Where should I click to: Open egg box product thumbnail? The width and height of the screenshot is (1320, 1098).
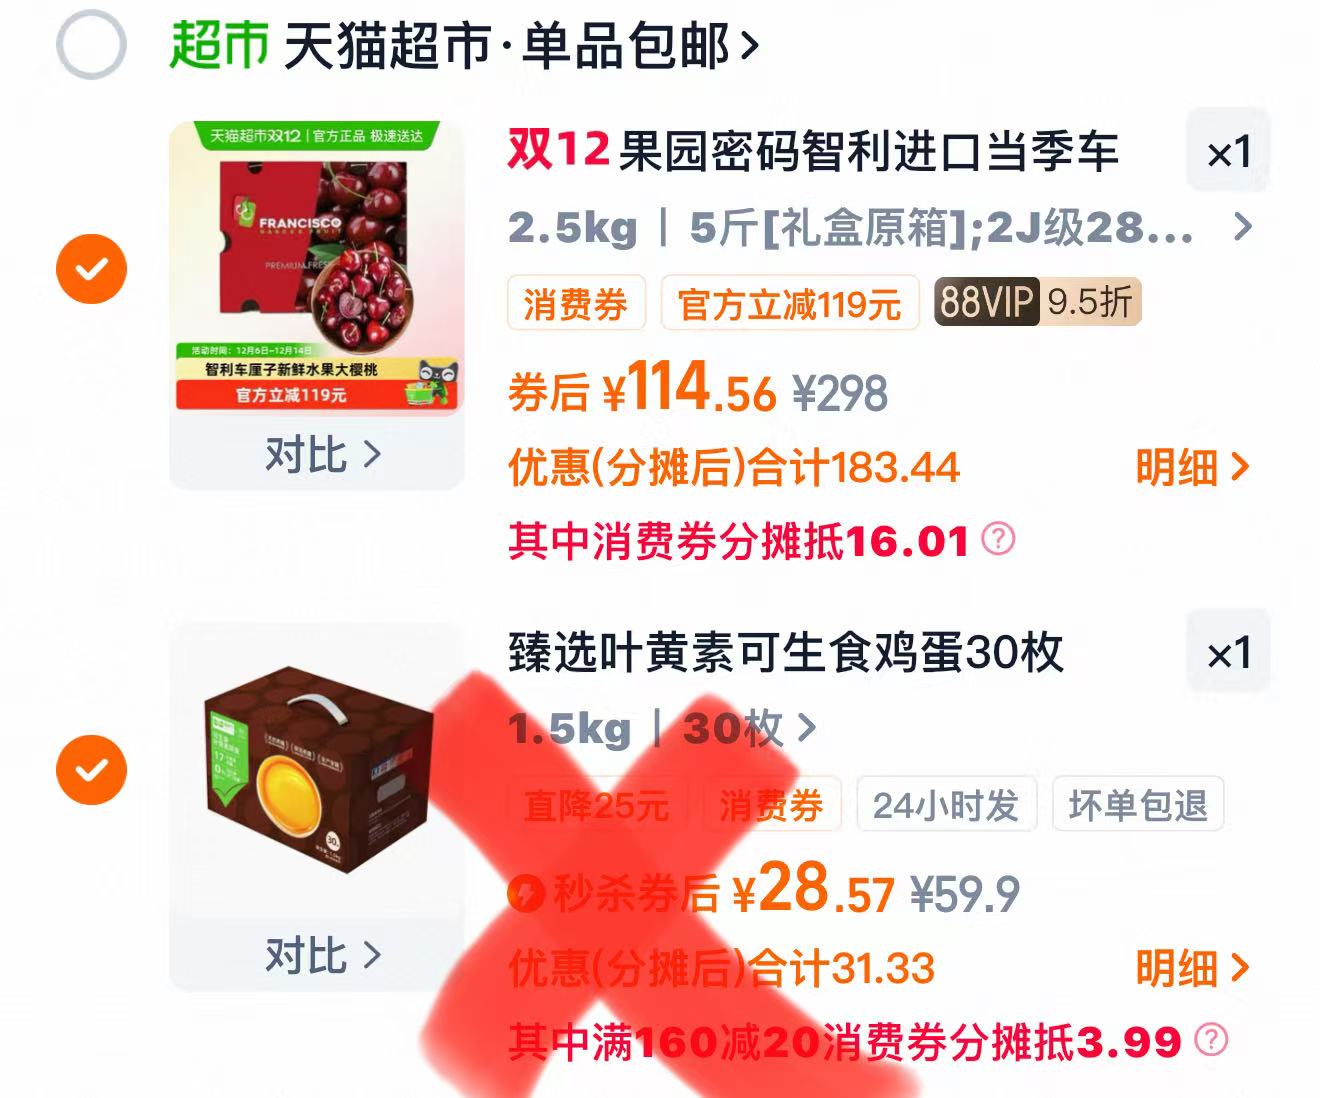[x=317, y=768]
